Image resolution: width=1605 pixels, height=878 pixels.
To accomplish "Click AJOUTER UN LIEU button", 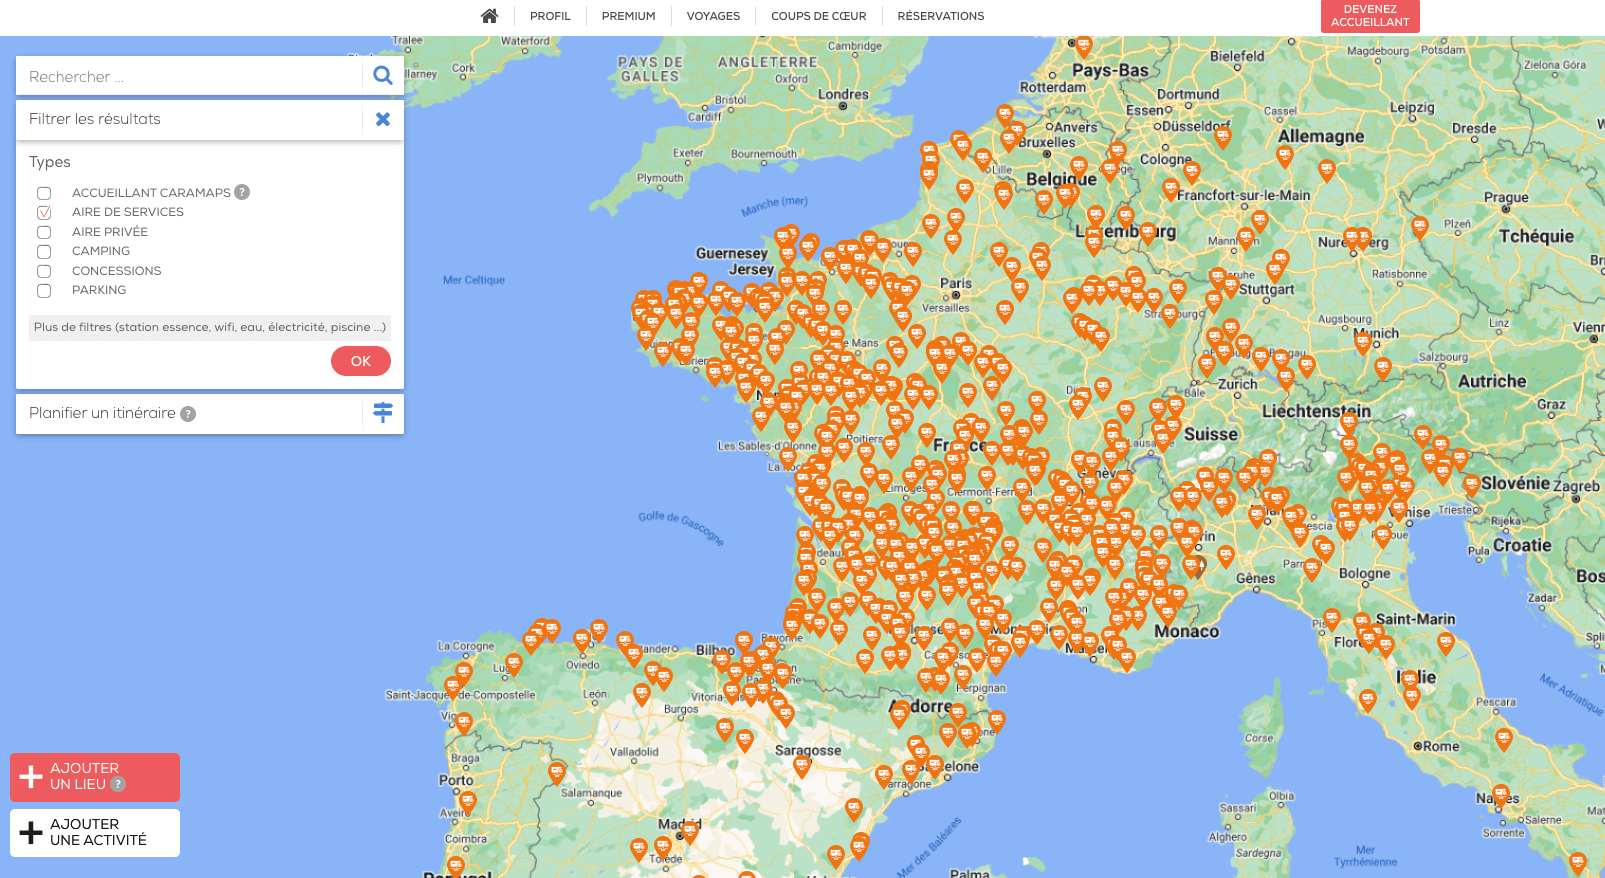I will [x=95, y=777].
